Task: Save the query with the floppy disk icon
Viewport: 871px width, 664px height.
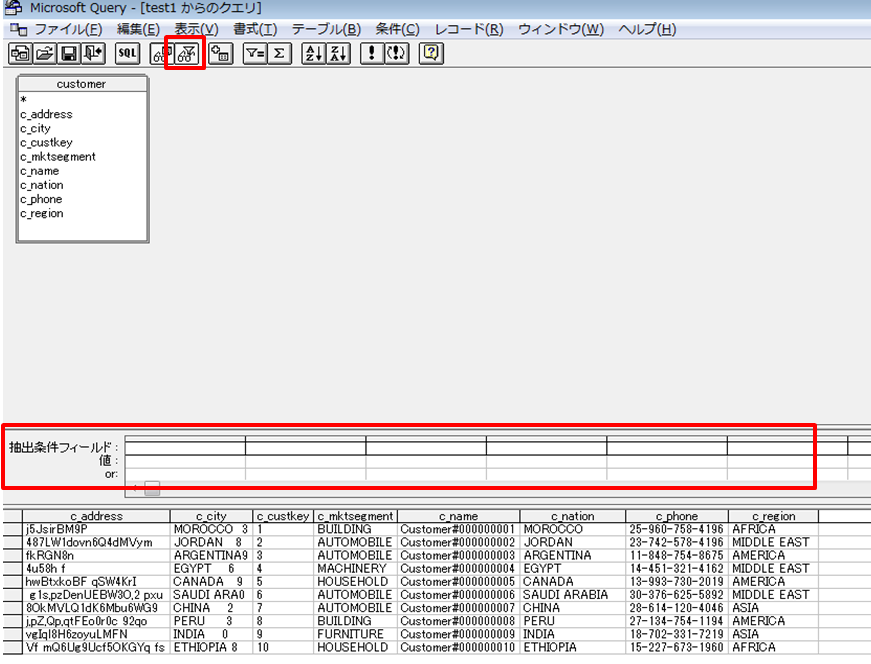Action: pyautogui.click(x=68, y=53)
